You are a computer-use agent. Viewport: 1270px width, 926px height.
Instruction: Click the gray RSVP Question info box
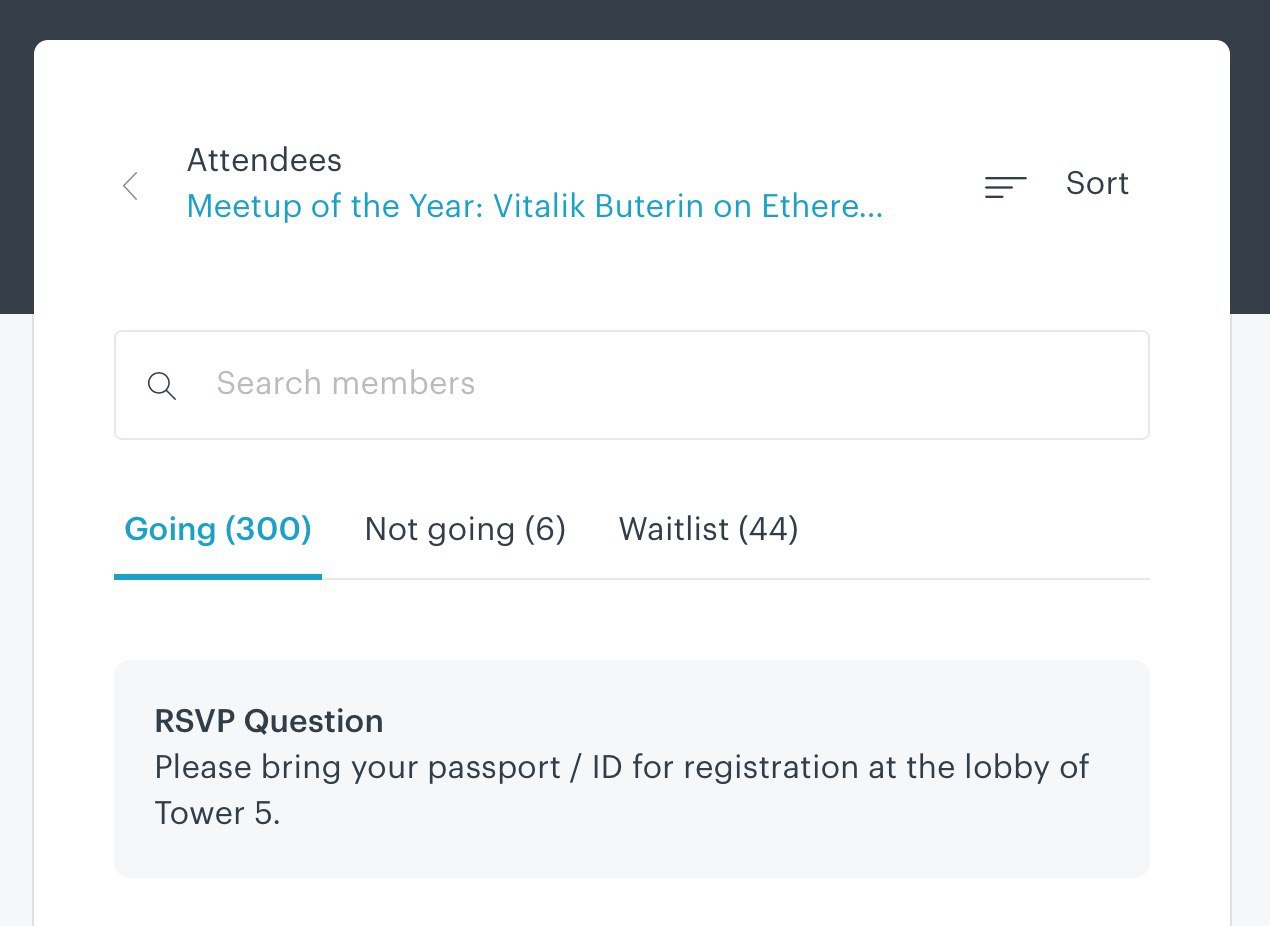click(x=632, y=769)
